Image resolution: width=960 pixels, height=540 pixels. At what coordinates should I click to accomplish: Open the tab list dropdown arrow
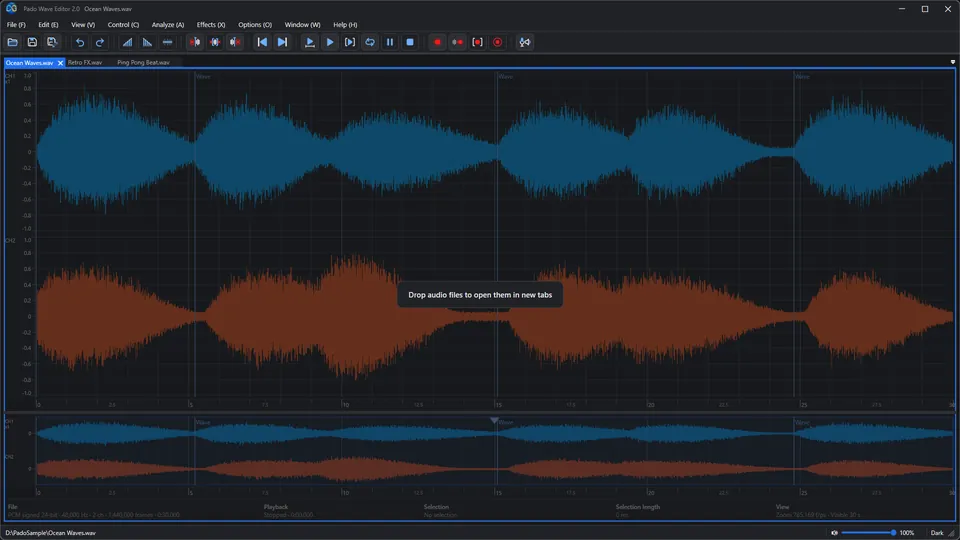953,62
